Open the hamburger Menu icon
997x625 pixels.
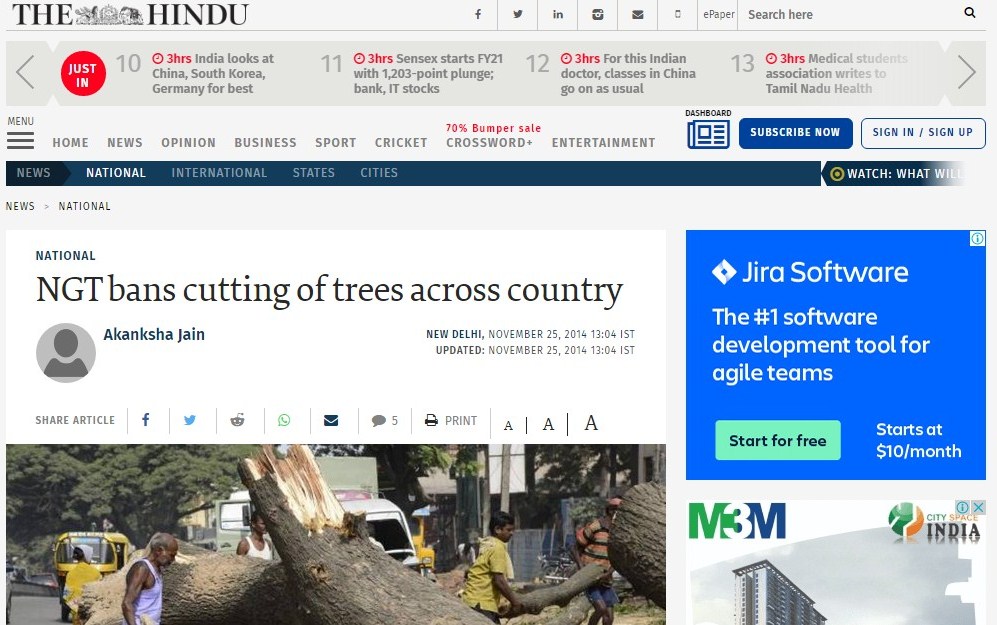[20, 140]
